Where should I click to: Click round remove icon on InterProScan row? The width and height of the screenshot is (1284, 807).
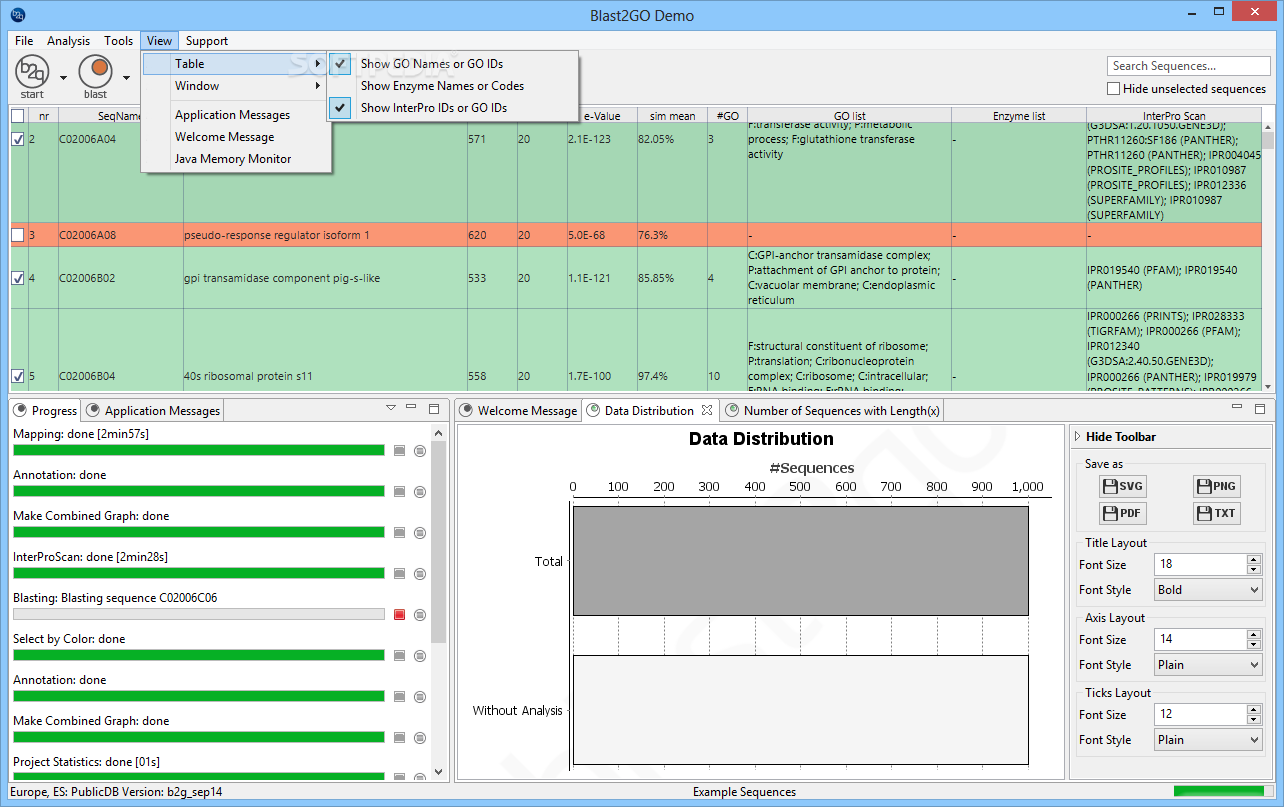420,573
